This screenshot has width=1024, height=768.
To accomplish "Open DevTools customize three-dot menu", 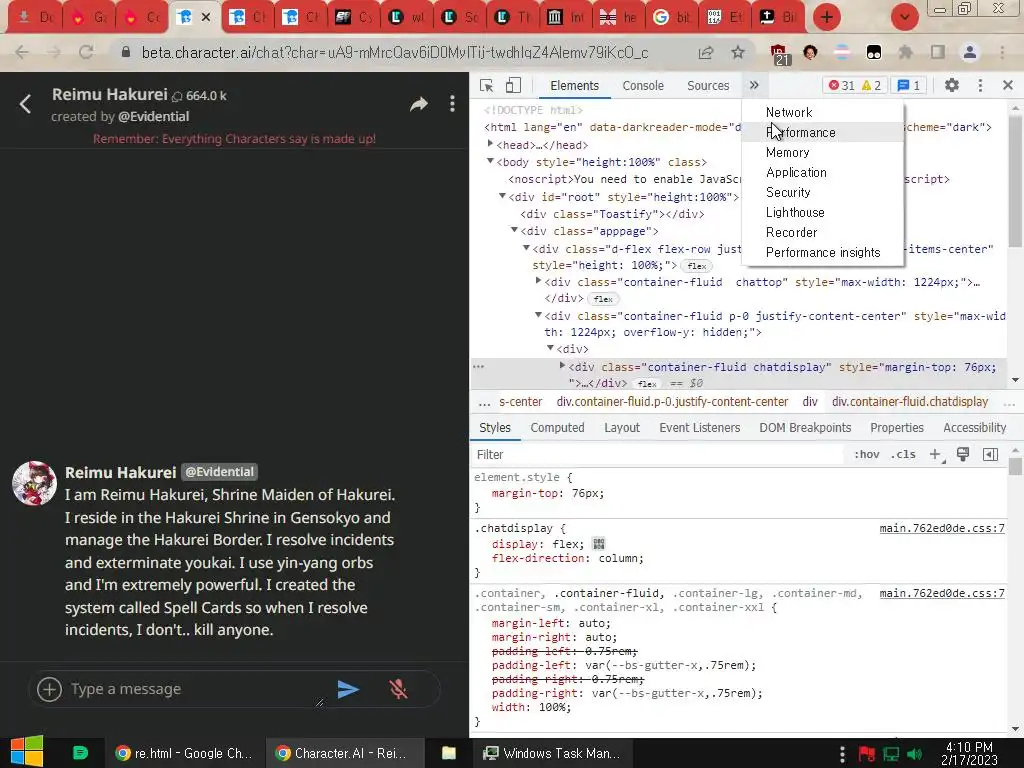I will coord(980,85).
